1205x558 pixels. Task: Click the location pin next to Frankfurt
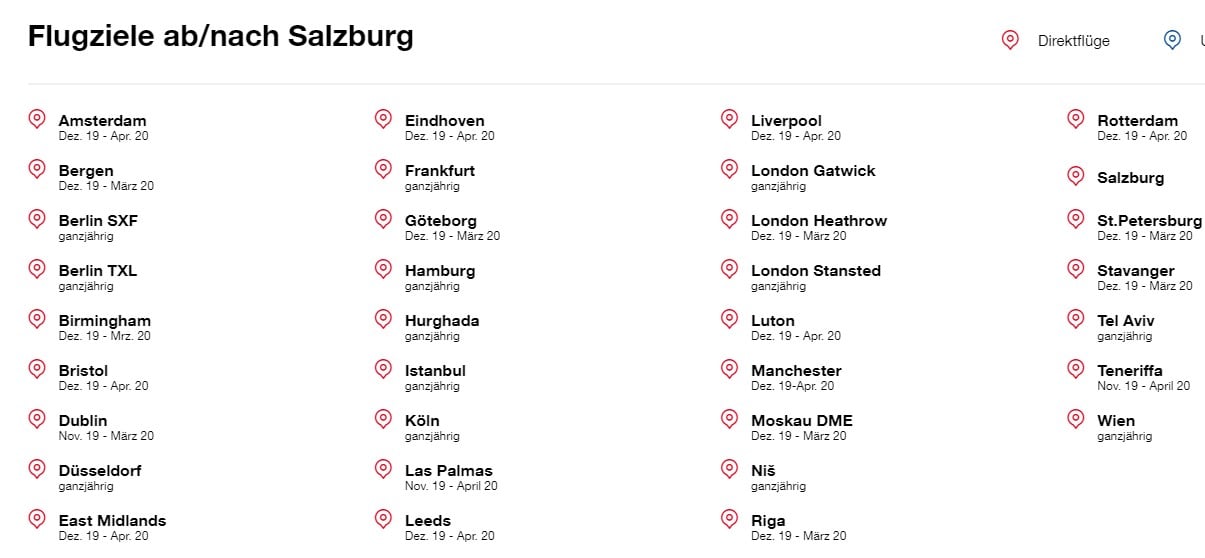tap(383, 170)
